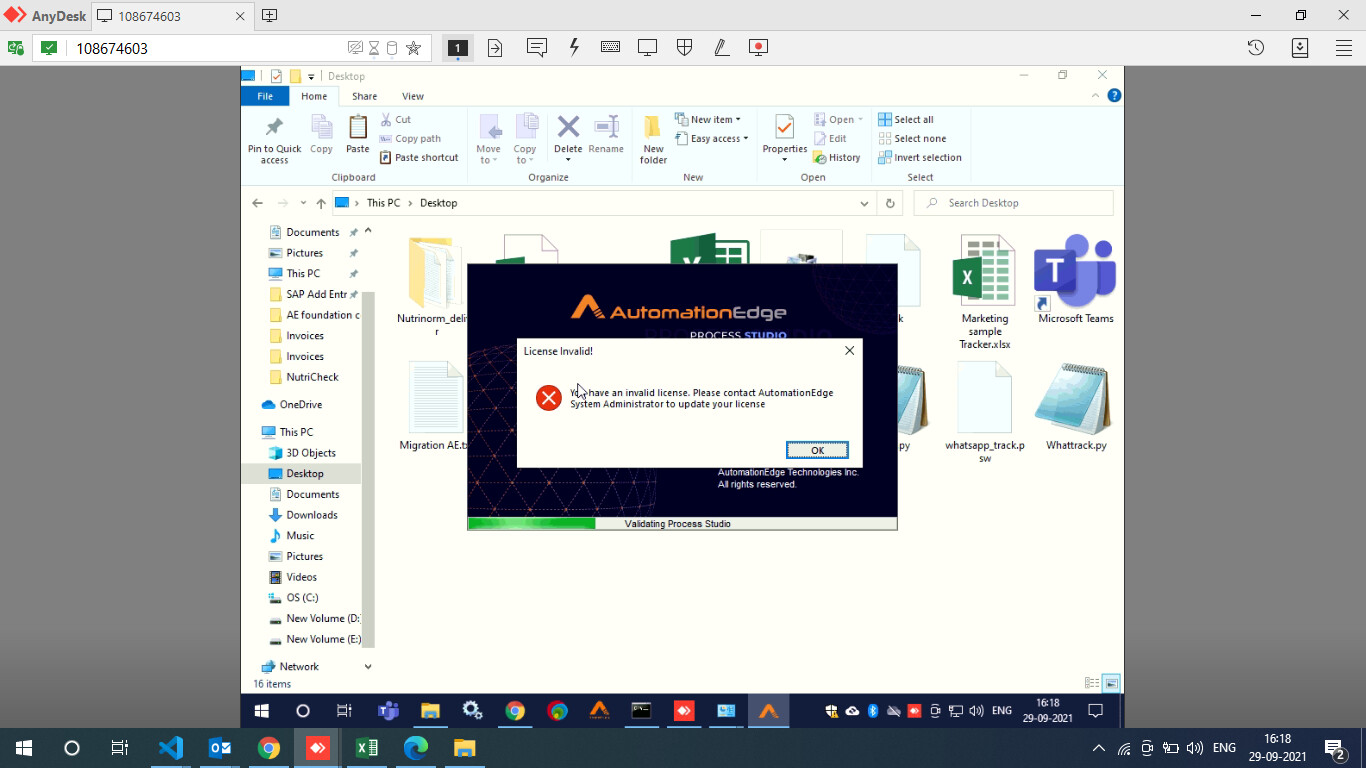Viewport: 1366px width, 768px height.
Task: Open AnyDesk display settings monitor icon
Action: [x=647, y=47]
